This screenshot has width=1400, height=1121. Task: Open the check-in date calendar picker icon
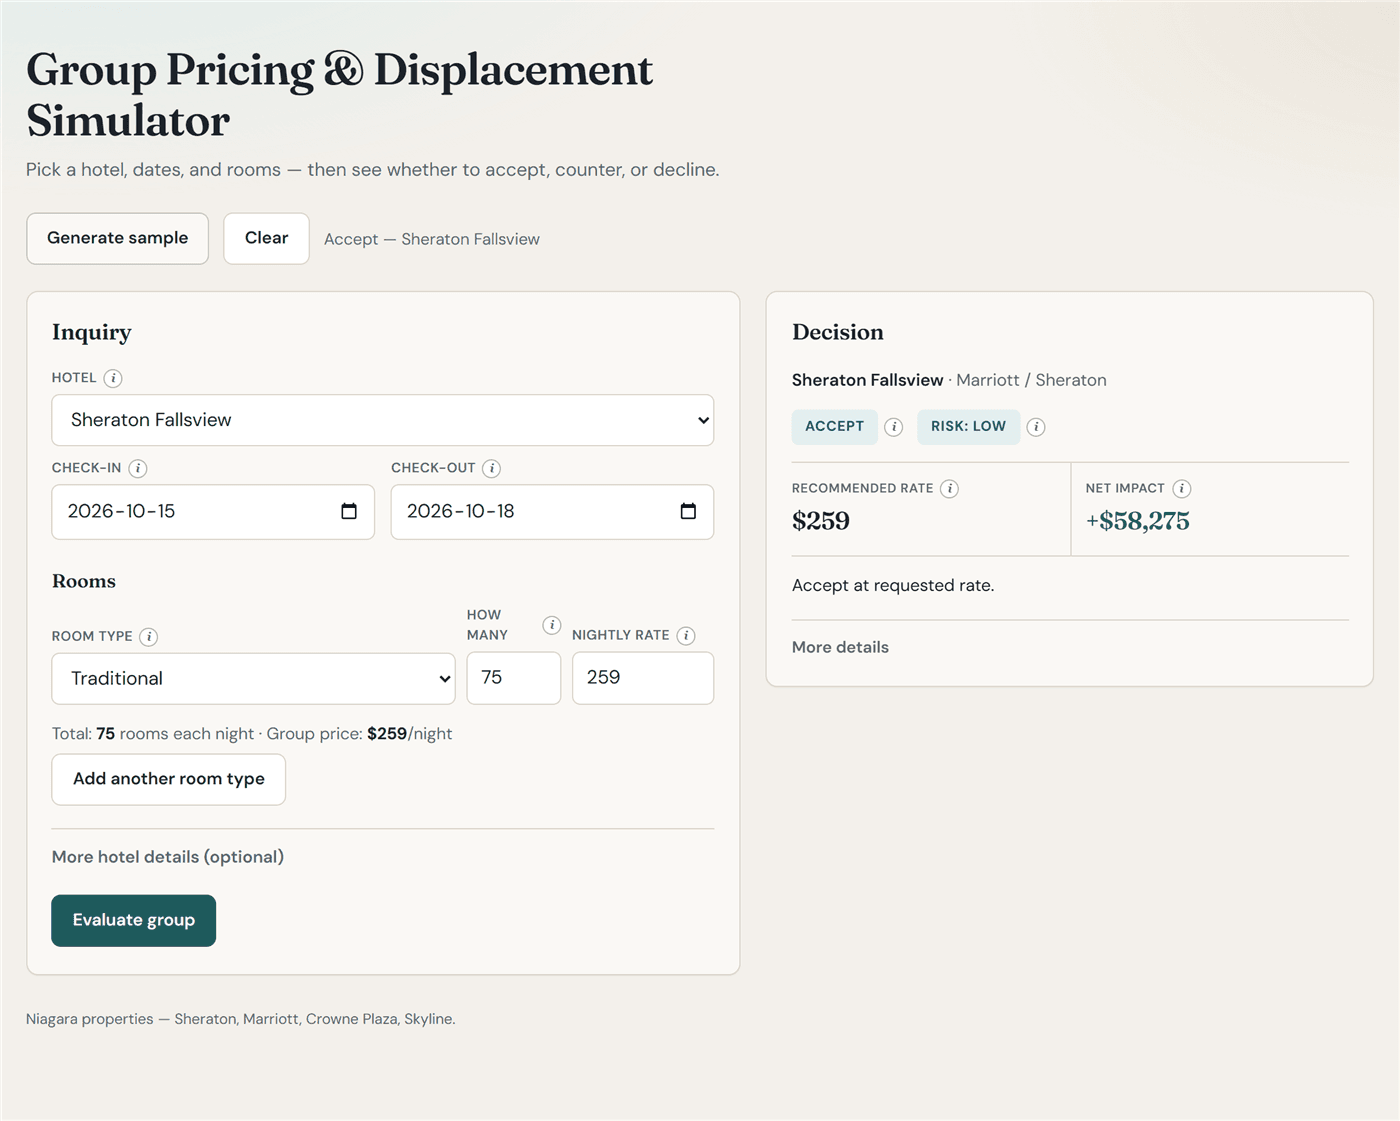[x=349, y=511]
